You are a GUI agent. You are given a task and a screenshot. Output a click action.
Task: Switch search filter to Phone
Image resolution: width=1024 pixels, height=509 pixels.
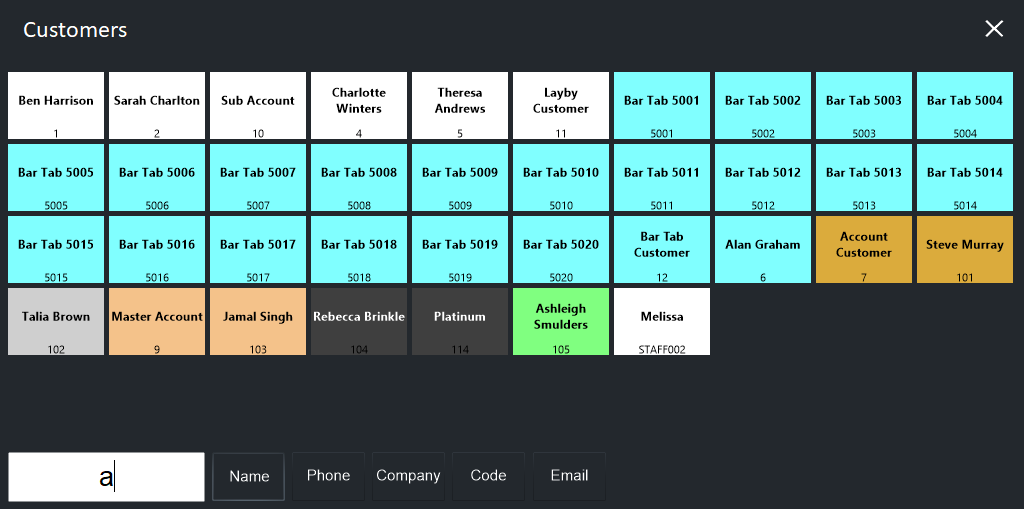click(x=328, y=476)
